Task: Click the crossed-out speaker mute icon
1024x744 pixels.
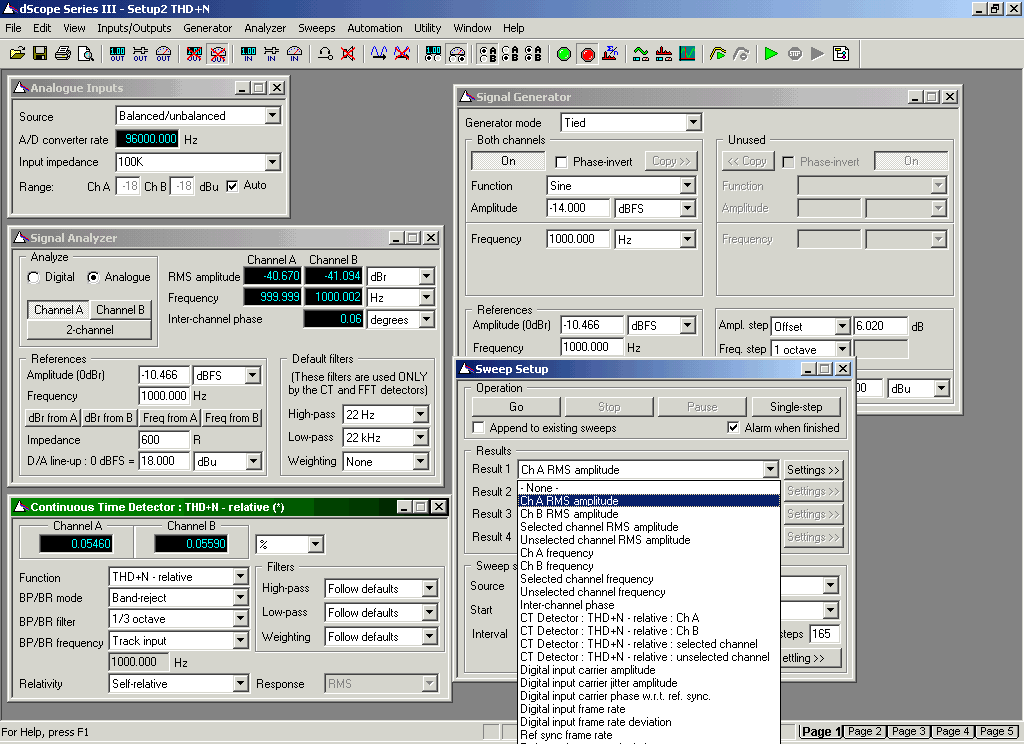Action: point(348,54)
